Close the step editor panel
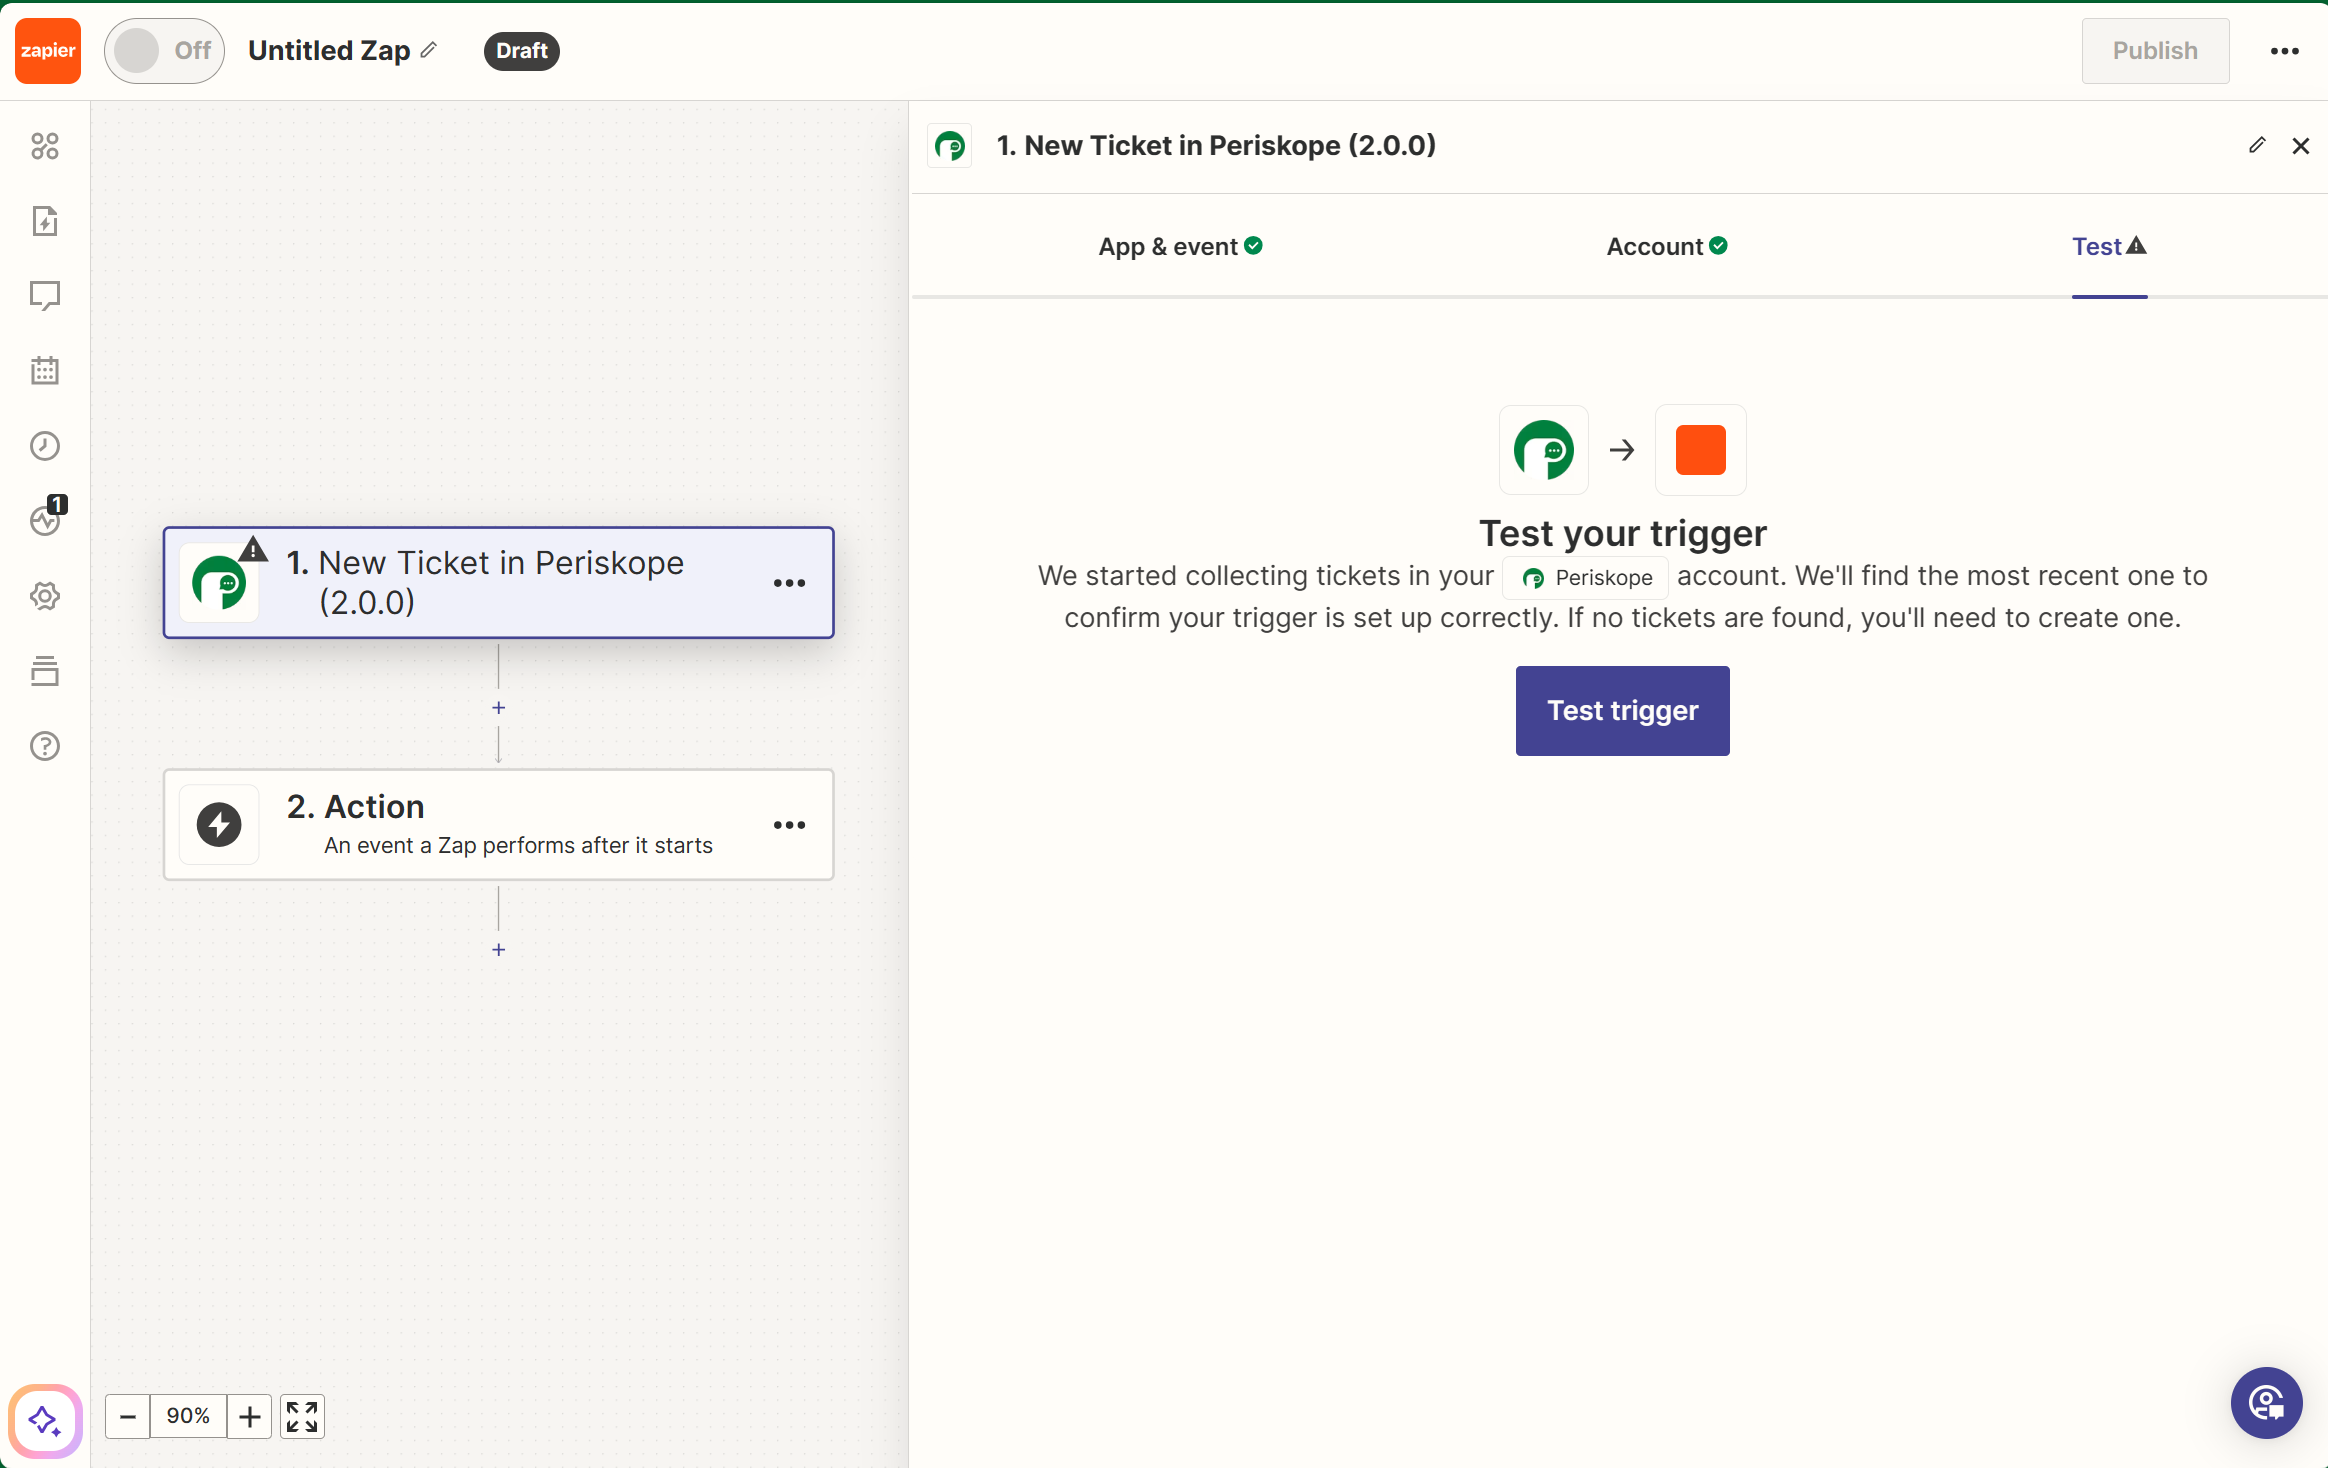2328x1468 pixels. (x=2301, y=146)
